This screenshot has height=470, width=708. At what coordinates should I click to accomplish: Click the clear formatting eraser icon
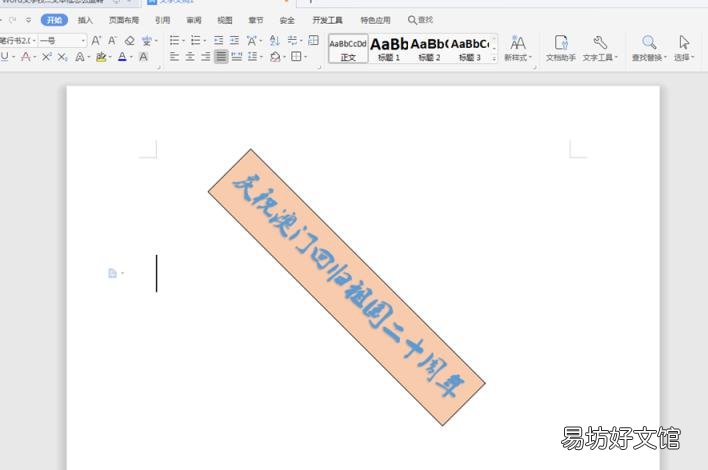click(x=130, y=41)
